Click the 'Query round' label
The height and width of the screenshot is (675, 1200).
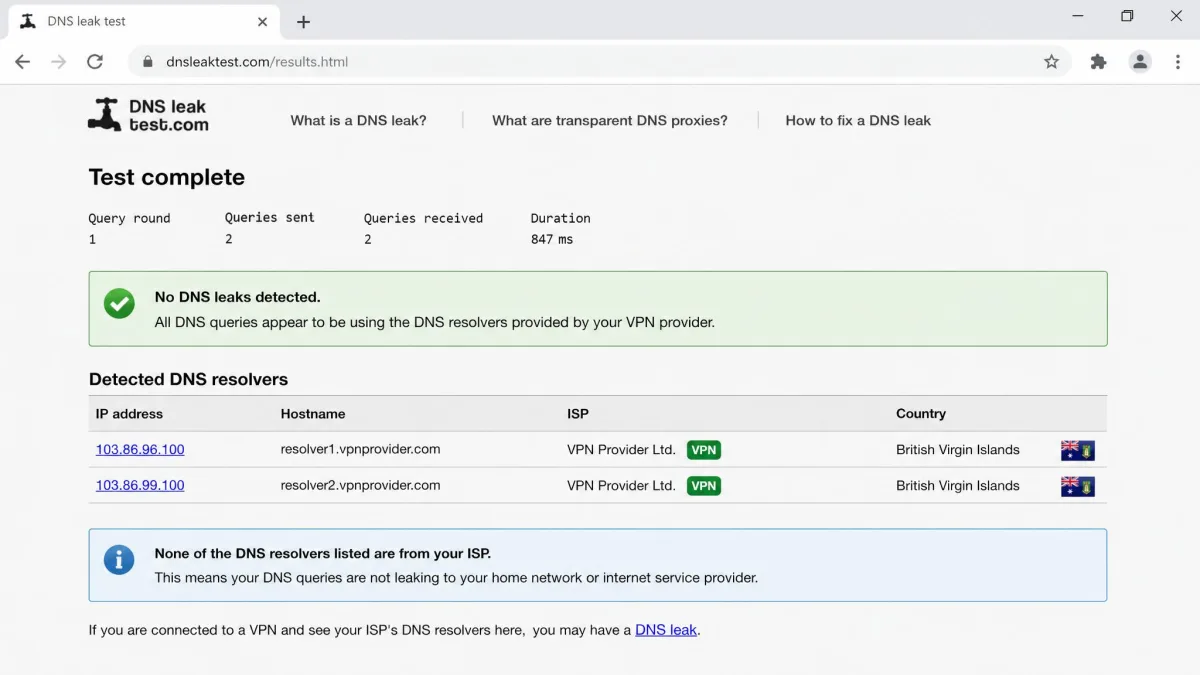130,218
